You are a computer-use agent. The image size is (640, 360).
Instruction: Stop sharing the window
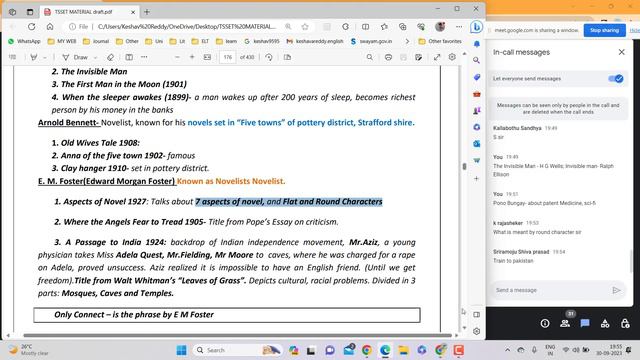pos(604,30)
